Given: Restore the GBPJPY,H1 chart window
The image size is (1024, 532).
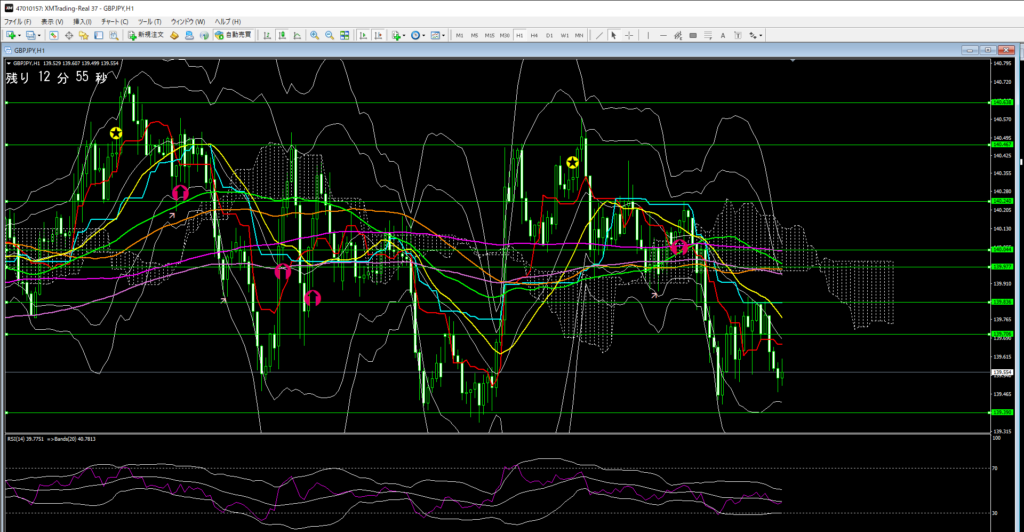Looking at the screenshot, I should [x=988, y=50].
